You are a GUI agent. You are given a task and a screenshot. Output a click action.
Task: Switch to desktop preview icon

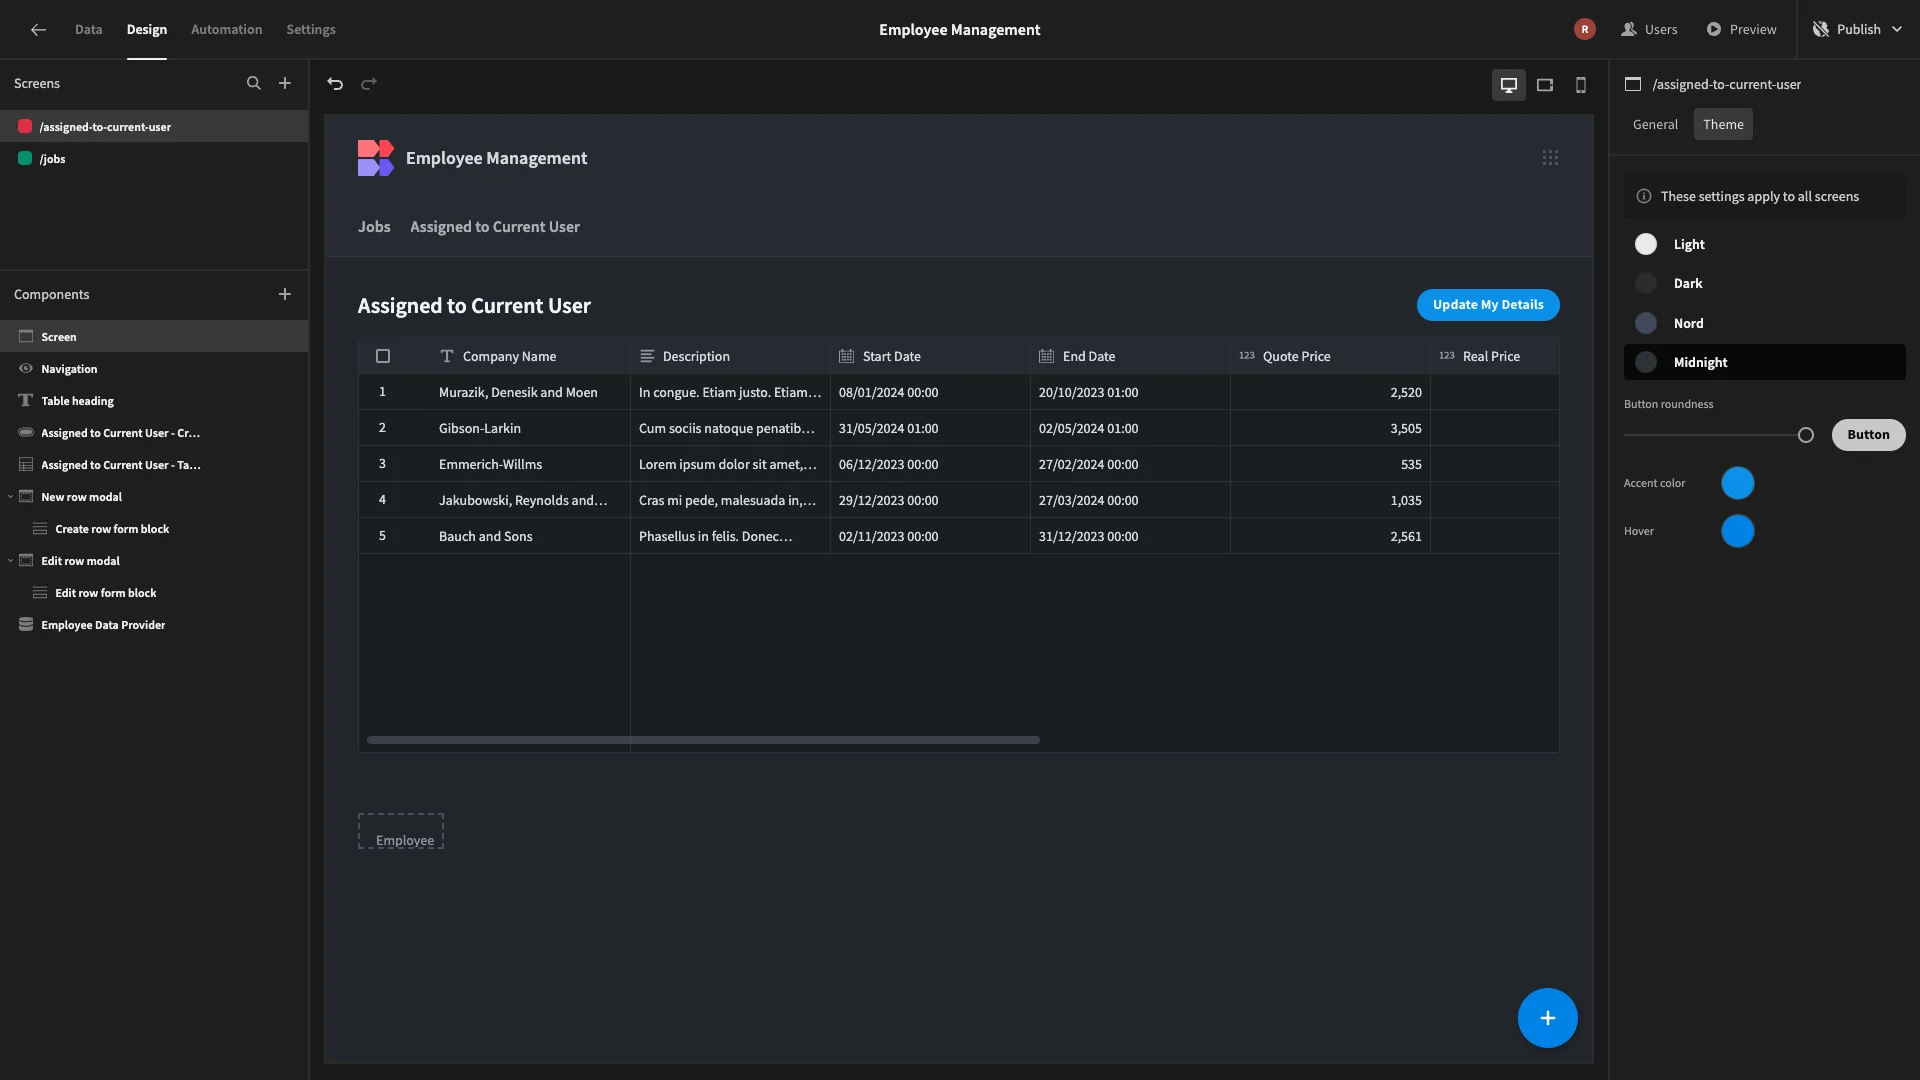point(1509,85)
